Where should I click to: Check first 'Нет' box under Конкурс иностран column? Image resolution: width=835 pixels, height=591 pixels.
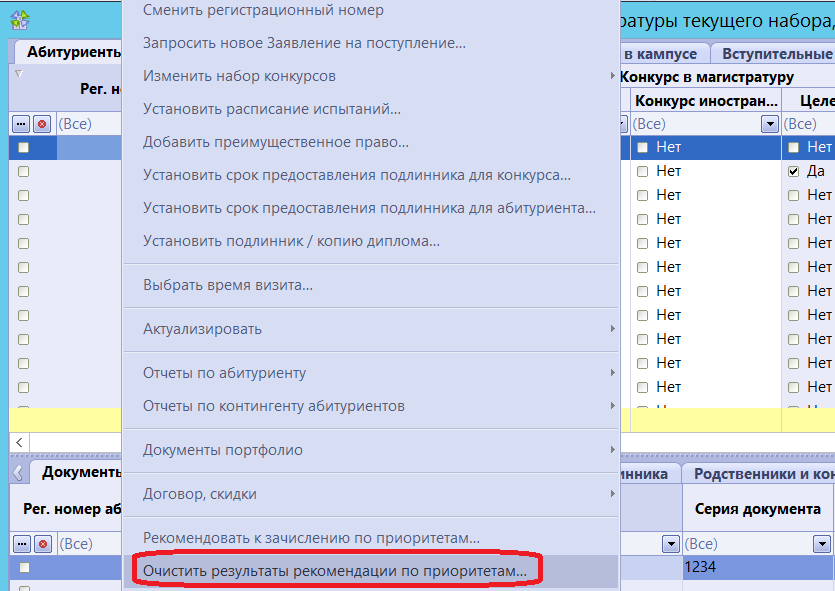point(643,147)
